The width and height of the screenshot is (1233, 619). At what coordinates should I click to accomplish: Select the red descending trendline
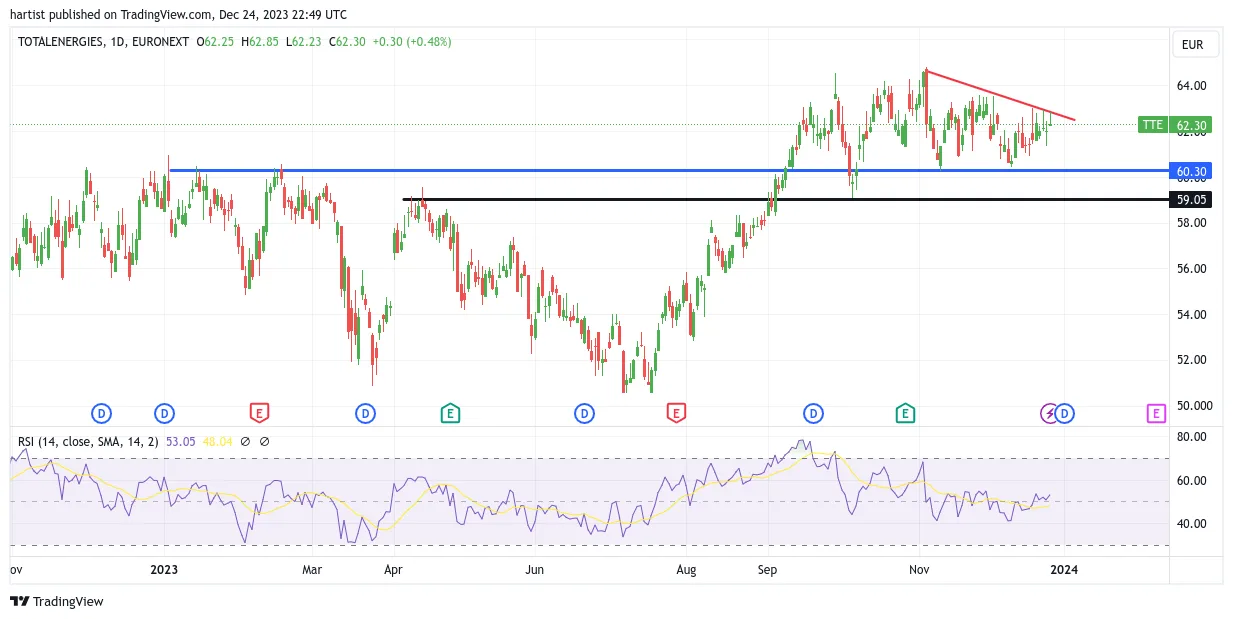pyautogui.click(x=1000, y=95)
